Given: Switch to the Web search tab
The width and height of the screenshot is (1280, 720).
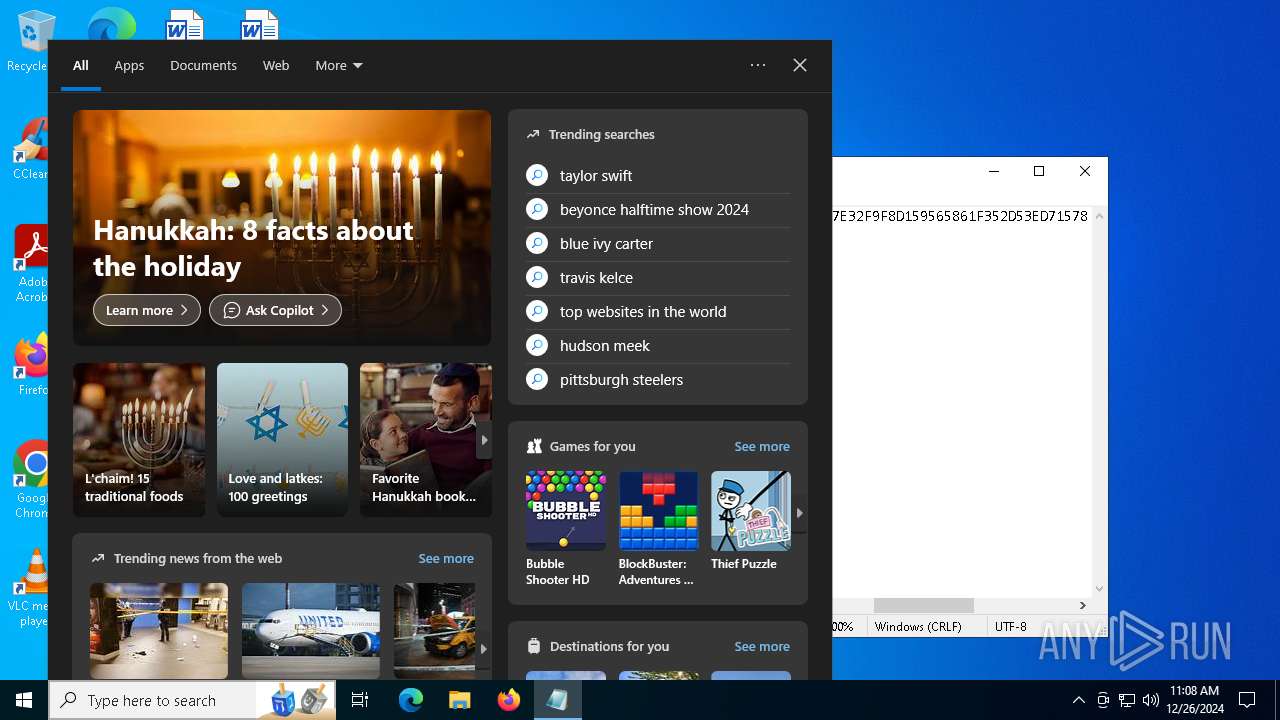Looking at the screenshot, I should point(276,65).
